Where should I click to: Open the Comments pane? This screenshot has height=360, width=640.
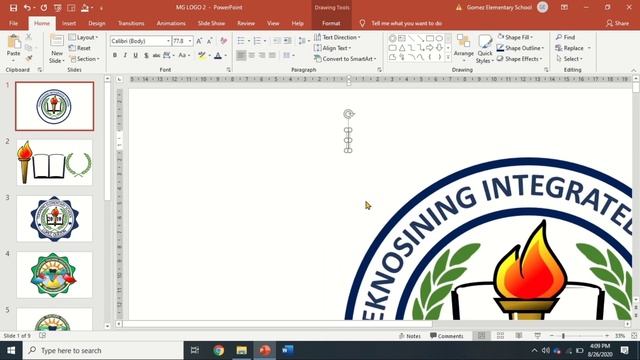447,336
